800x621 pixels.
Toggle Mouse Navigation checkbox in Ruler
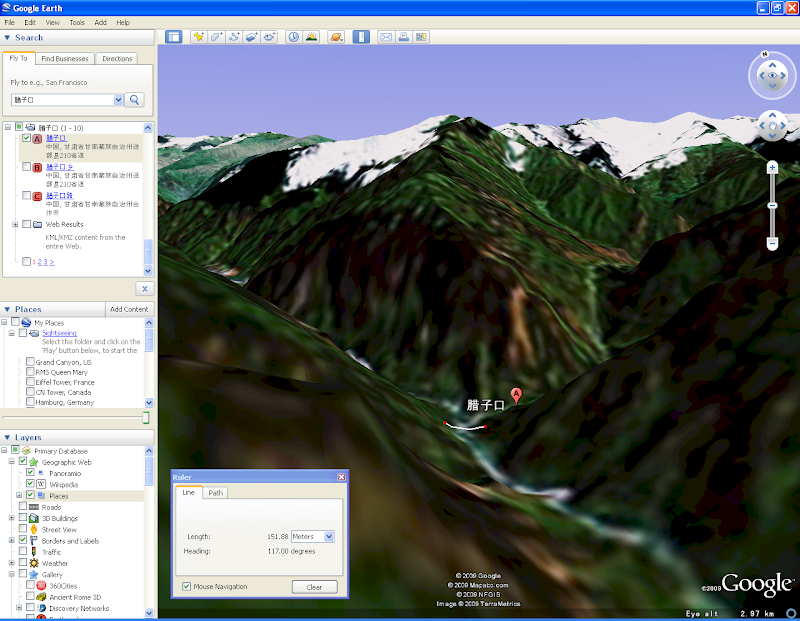click(187, 587)
